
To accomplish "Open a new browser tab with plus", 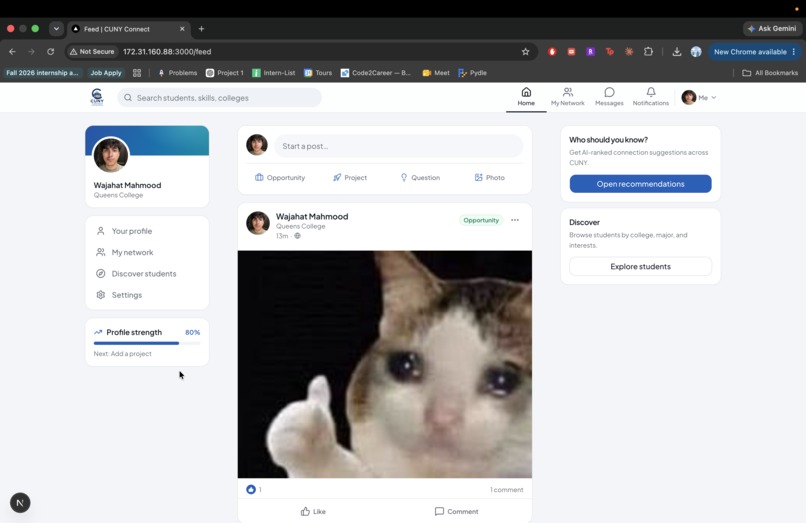I will pyautogui.click(x=202, y=29).
